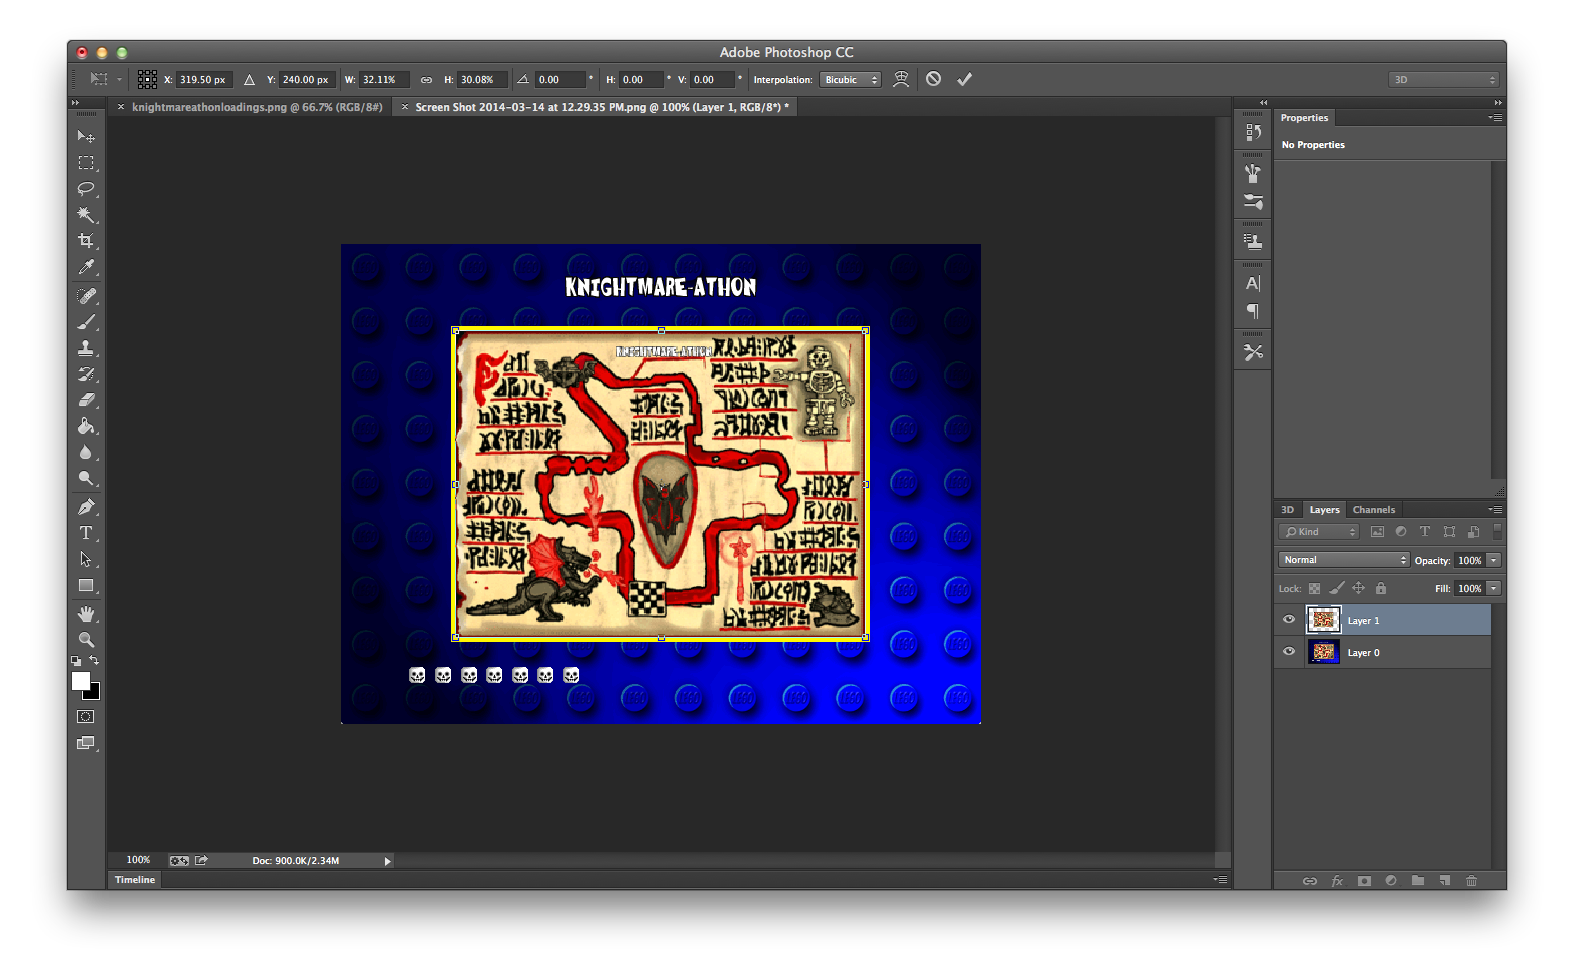1574x979 pixels.
Task: Open the Normal blend mode dropdown
Action: [1343, 560]
